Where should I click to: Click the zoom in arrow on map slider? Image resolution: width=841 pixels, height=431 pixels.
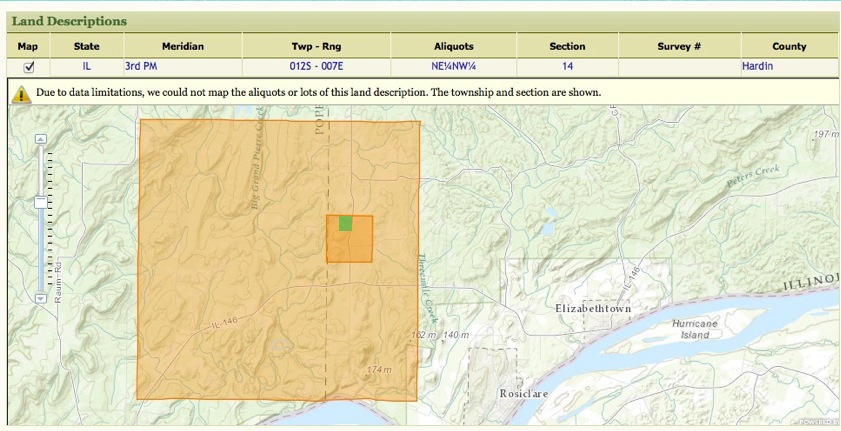tap(41, 139)
